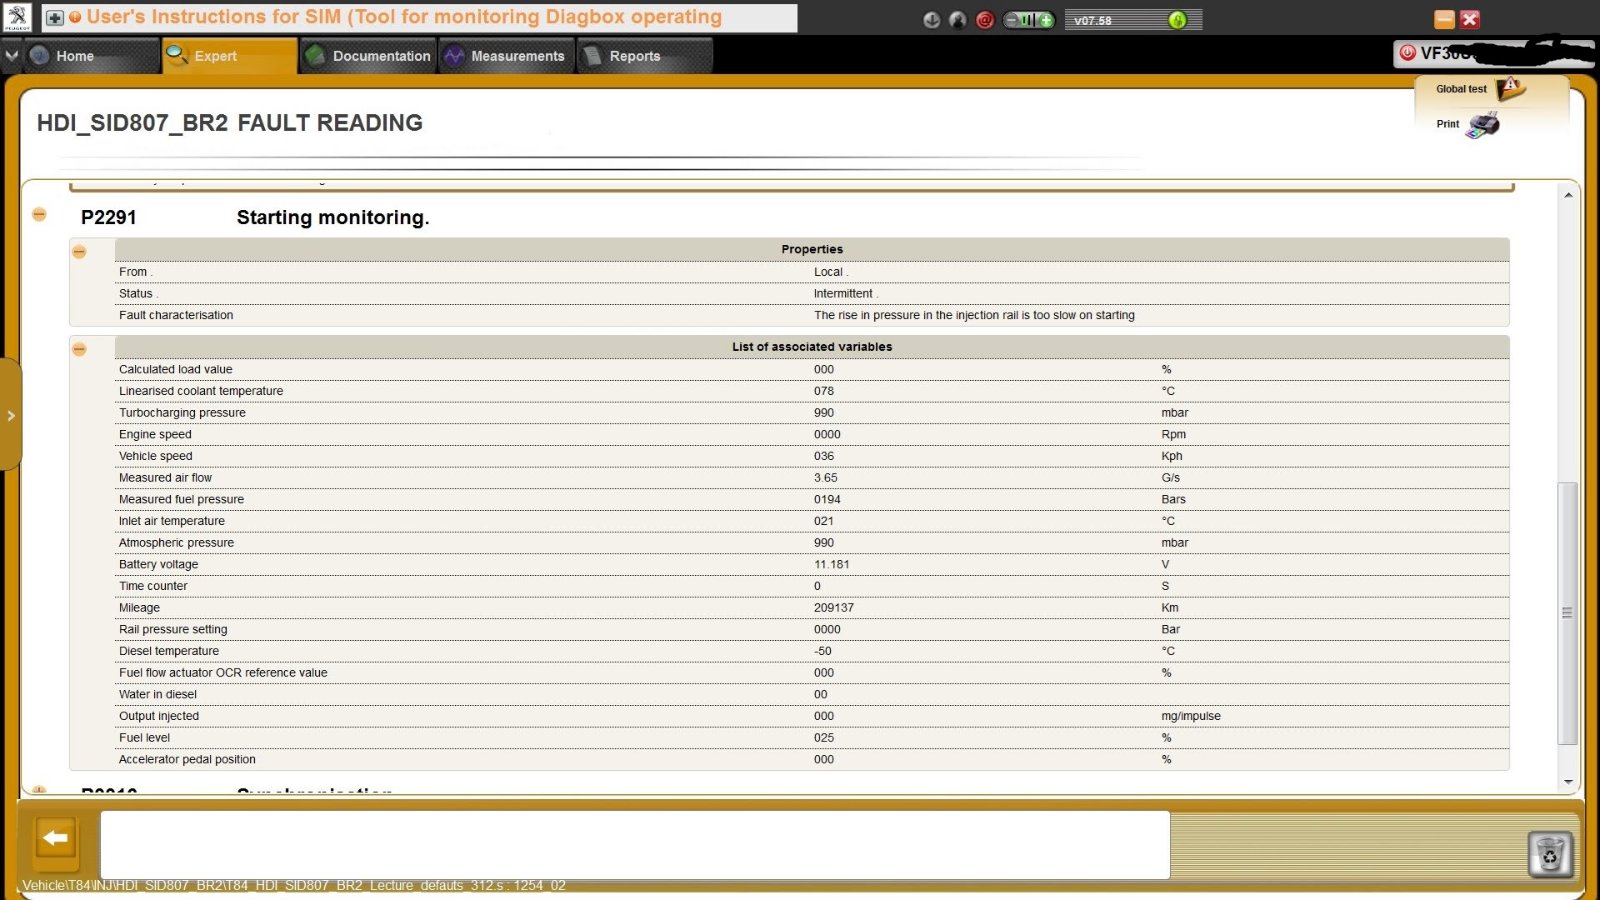Viewport: 1600px width, 900px height.
Task: Expand the left side panel arrow
Action: click(x=10, y=415)
